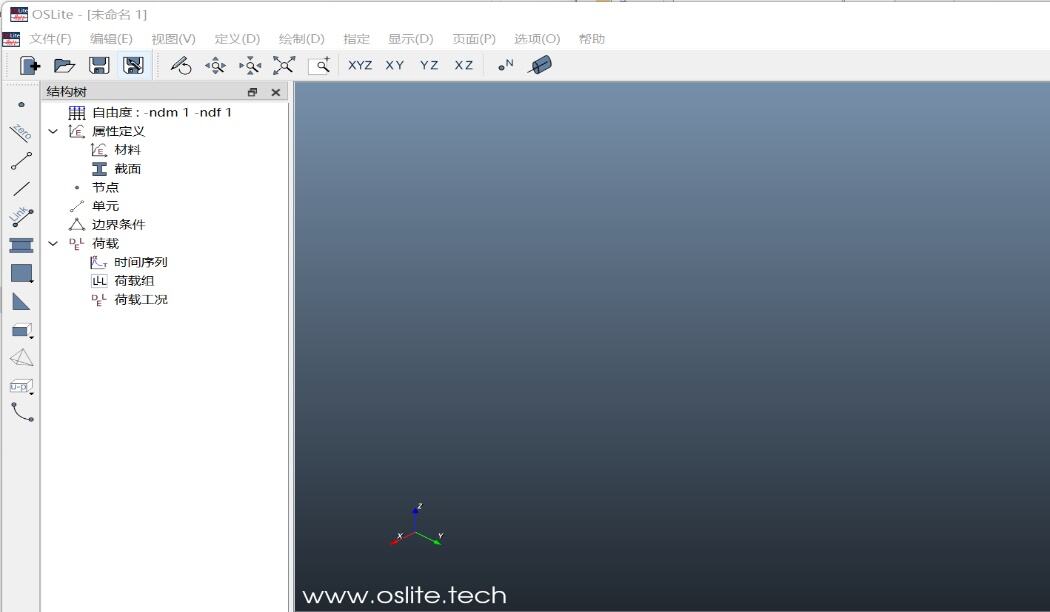1050x612 pixels.
Task: Open a model with the folder icon
Action: coord(64,65)
